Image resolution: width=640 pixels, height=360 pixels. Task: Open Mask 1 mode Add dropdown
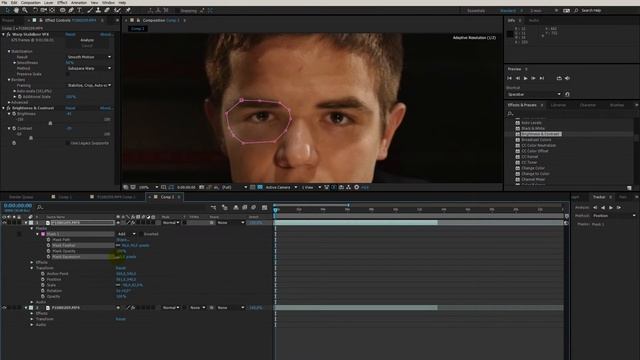[x=126, y=234]
